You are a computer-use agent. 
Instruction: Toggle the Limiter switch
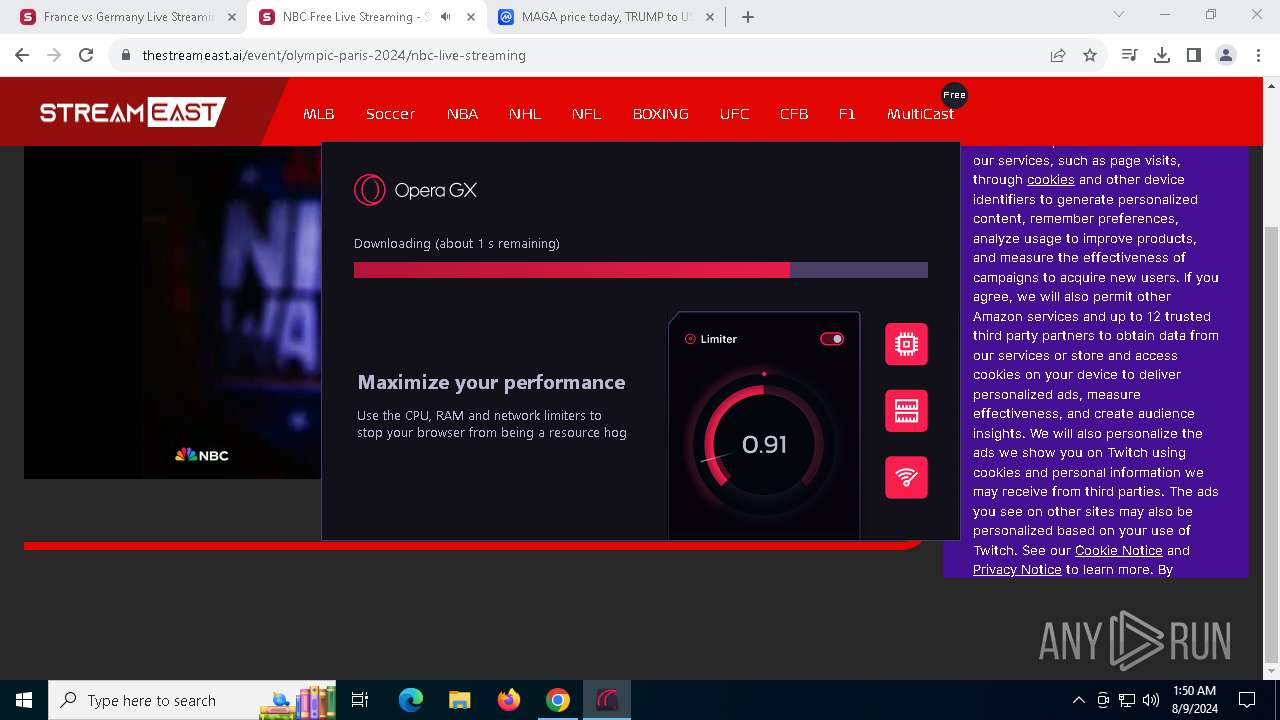[x=832, y=339]
